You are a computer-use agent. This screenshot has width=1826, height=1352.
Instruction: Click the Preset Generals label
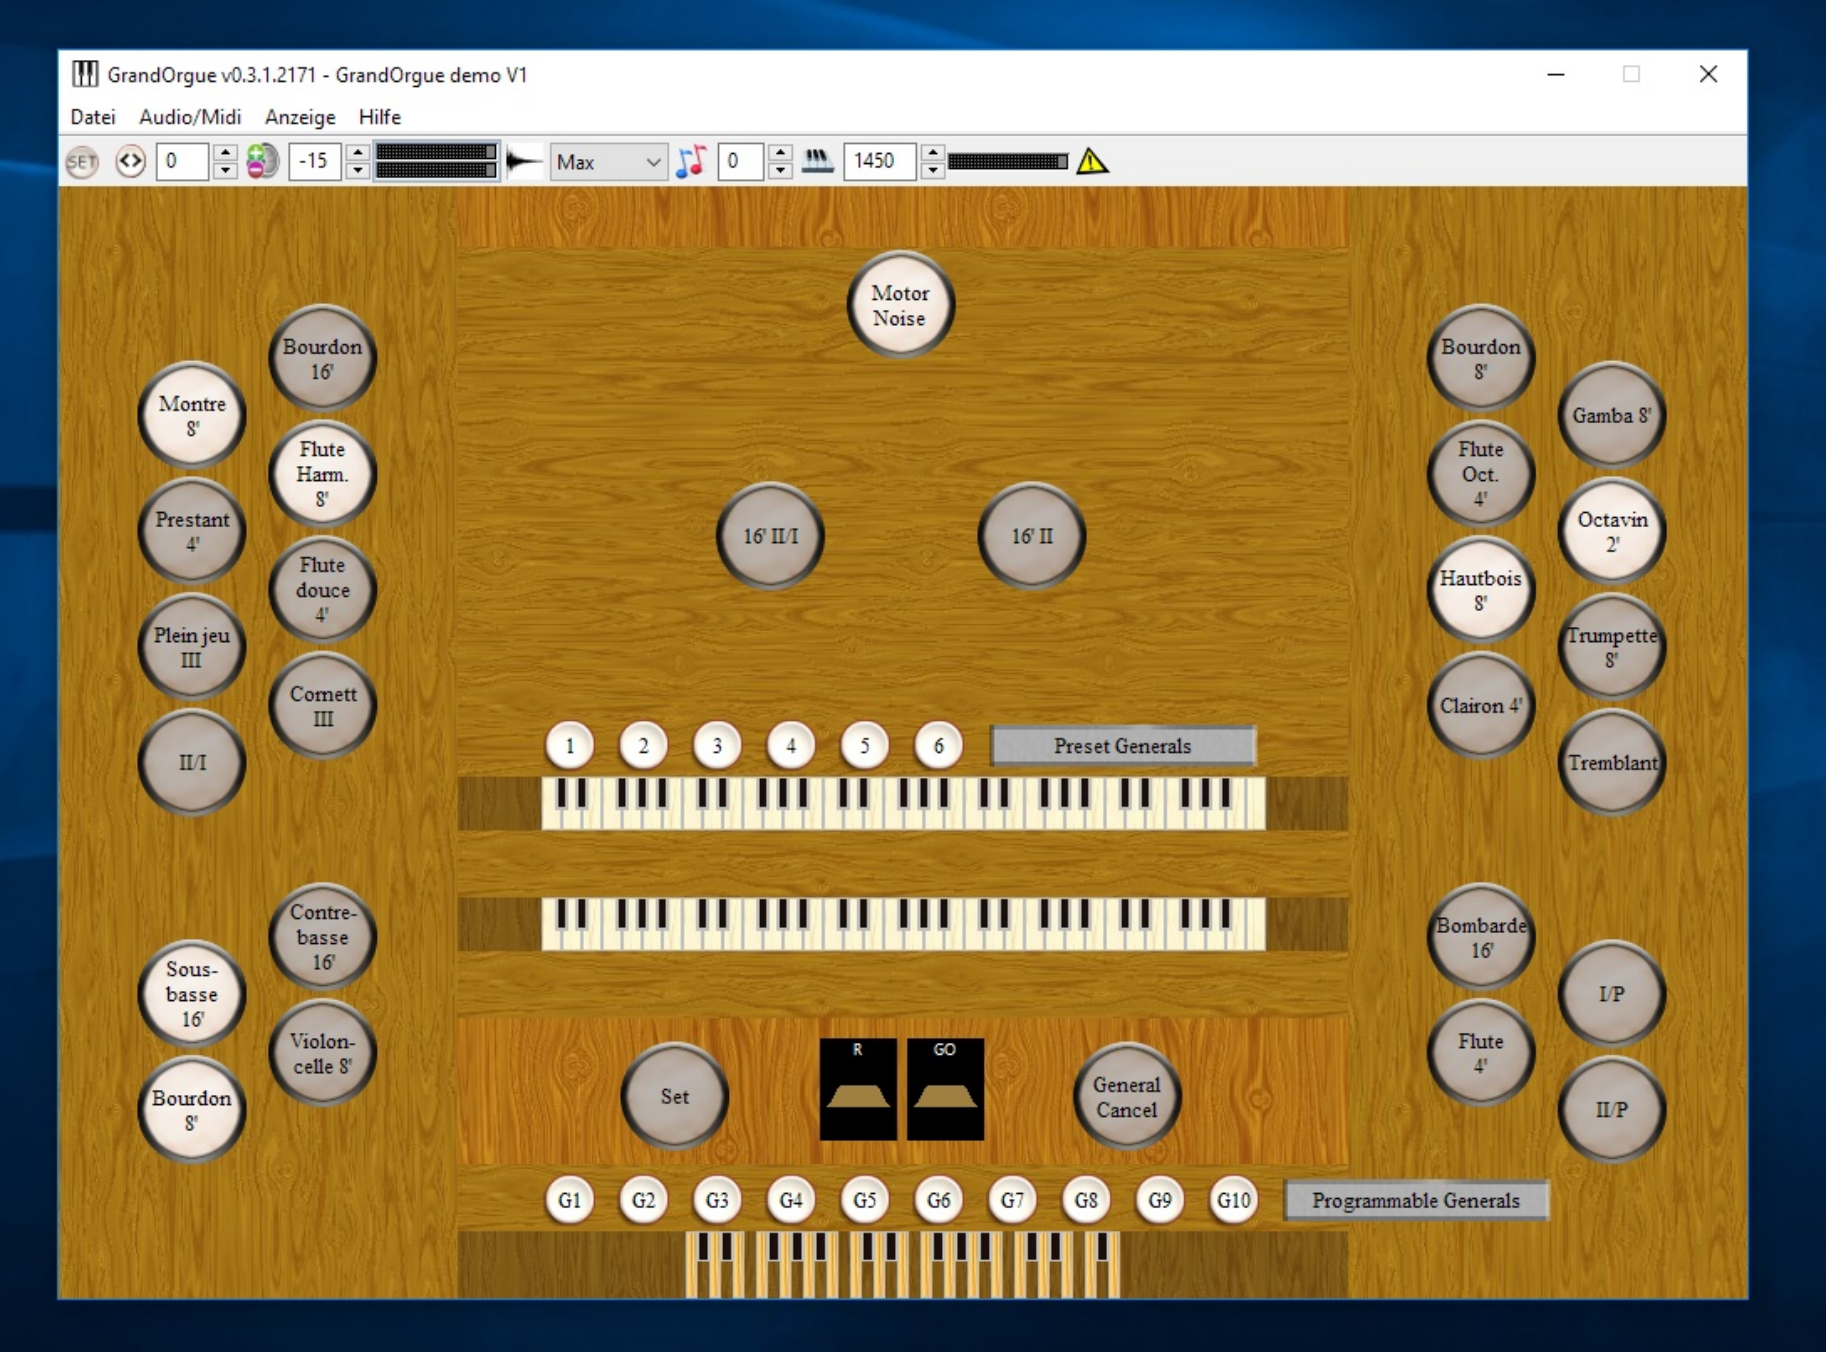1123,746
